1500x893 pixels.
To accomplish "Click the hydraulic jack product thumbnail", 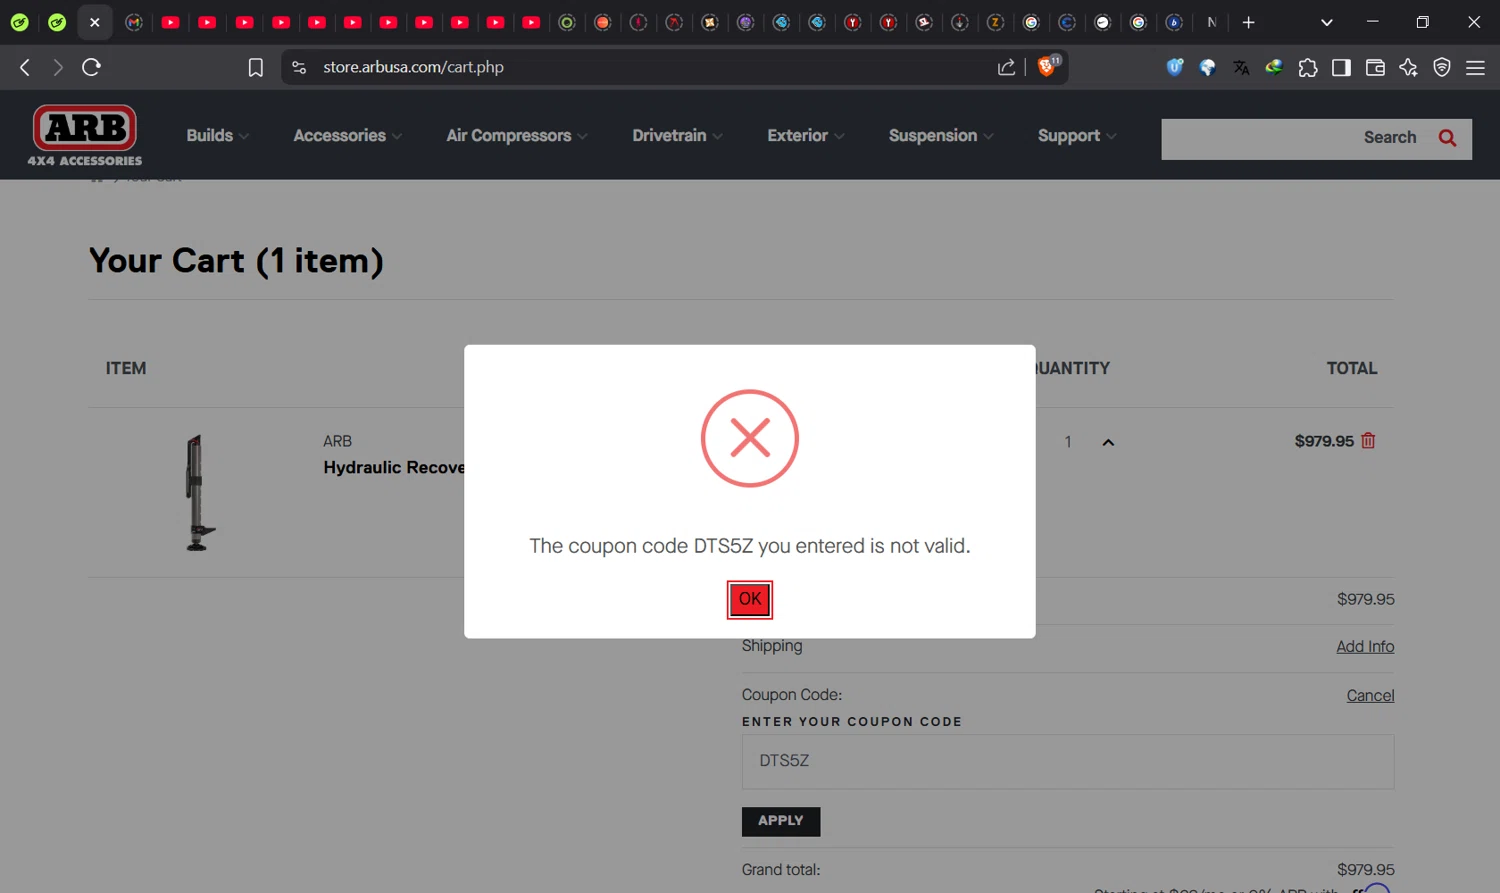I will tap(199, 492).
